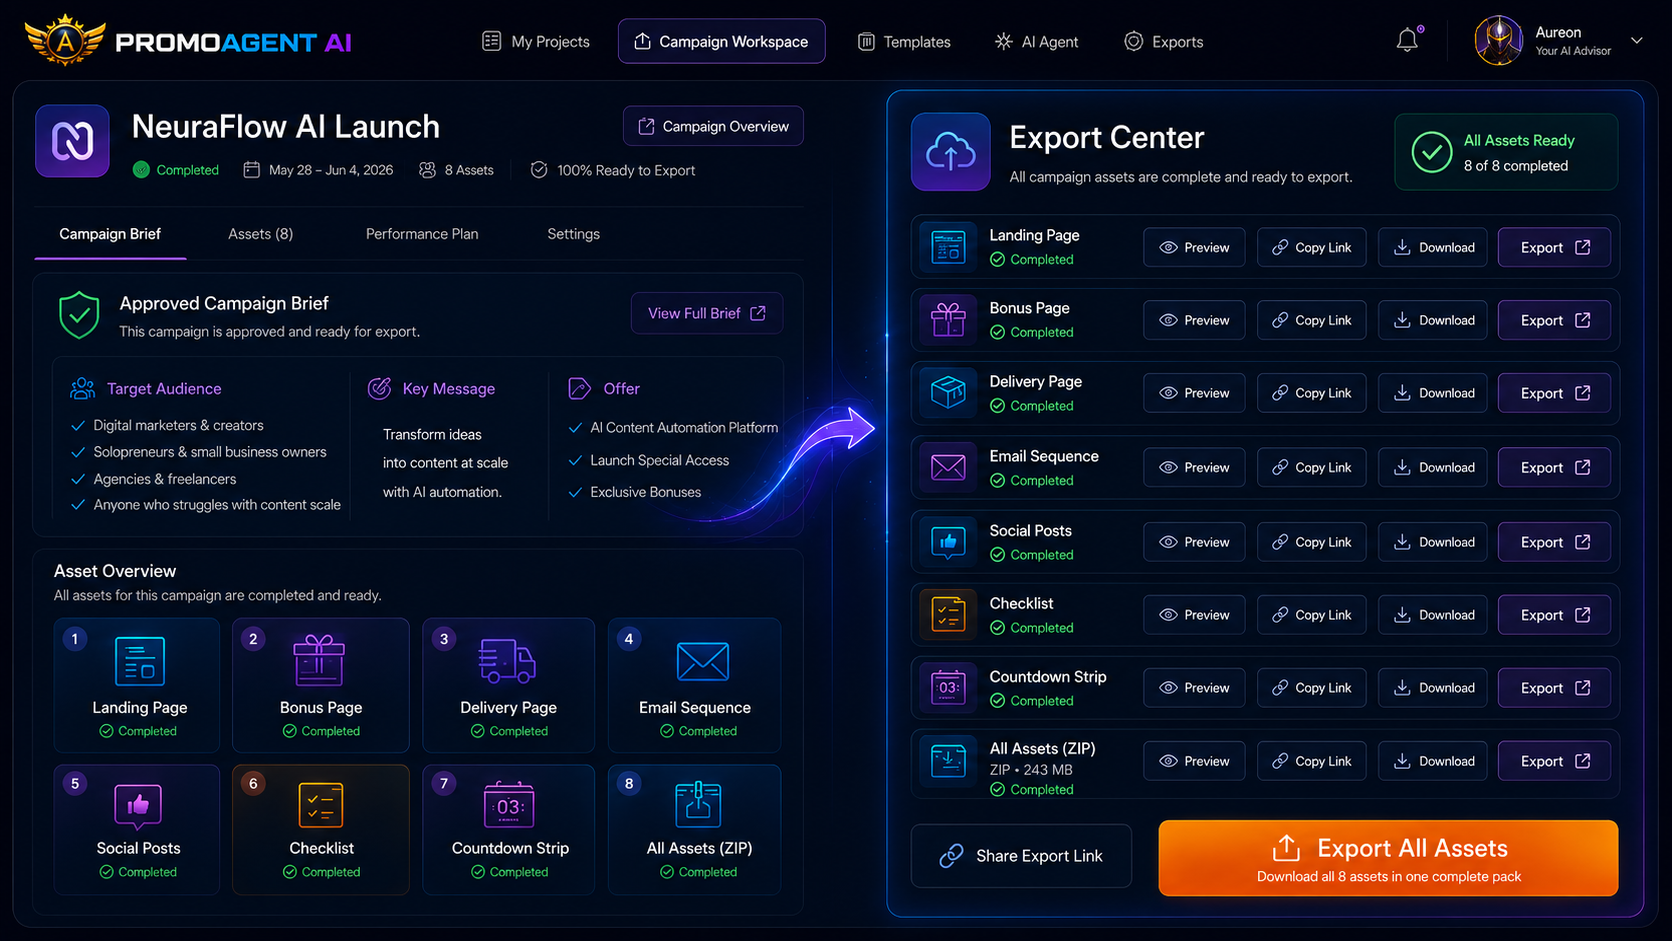
Task: Download the Bonus Page asset
Action: (x=1433, y=320)
